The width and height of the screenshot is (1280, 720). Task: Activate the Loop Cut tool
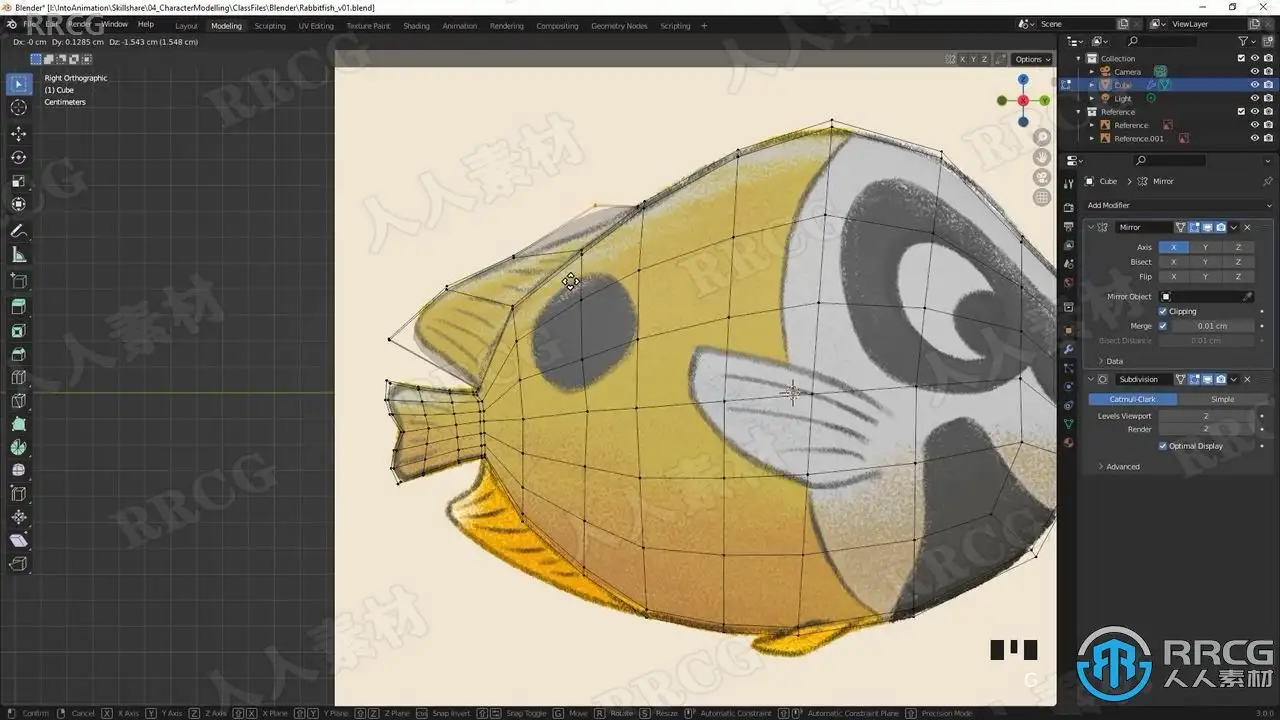tap(19, 378)
